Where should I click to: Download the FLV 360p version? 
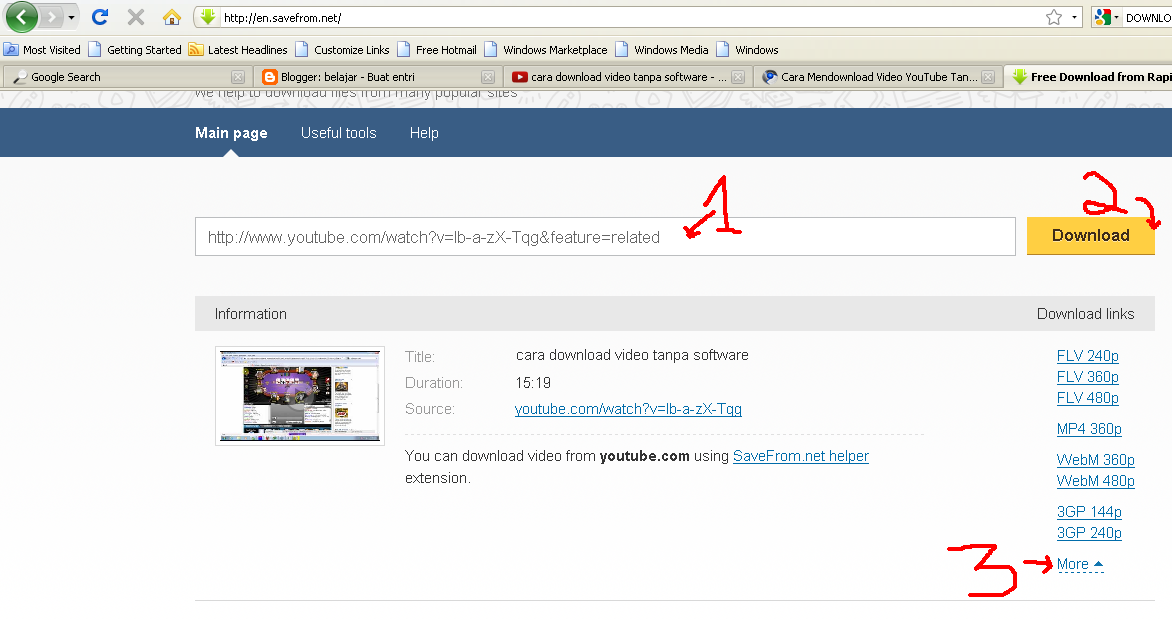click(1088, 377)
